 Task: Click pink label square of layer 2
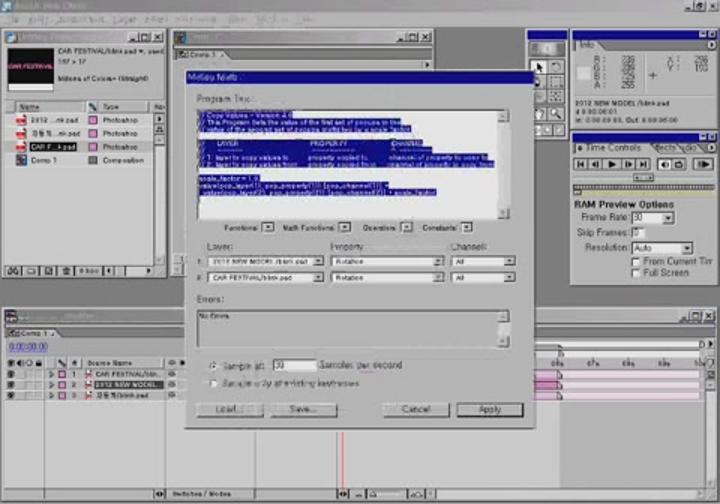click(62, 385)
